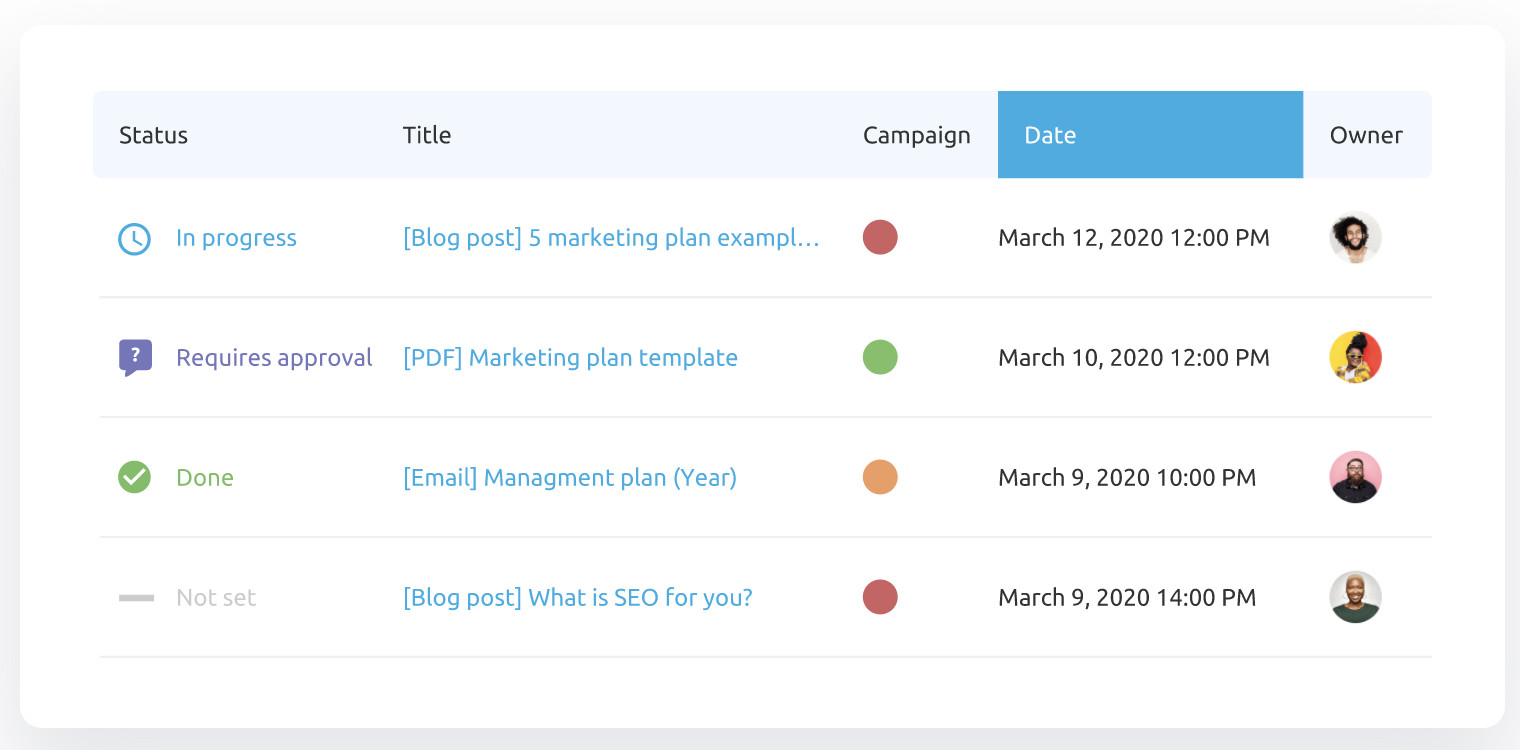The height and width of the screenshot is (750, 1520).
Task: Click the In progress clock icon
Action: tap(134, 238)
